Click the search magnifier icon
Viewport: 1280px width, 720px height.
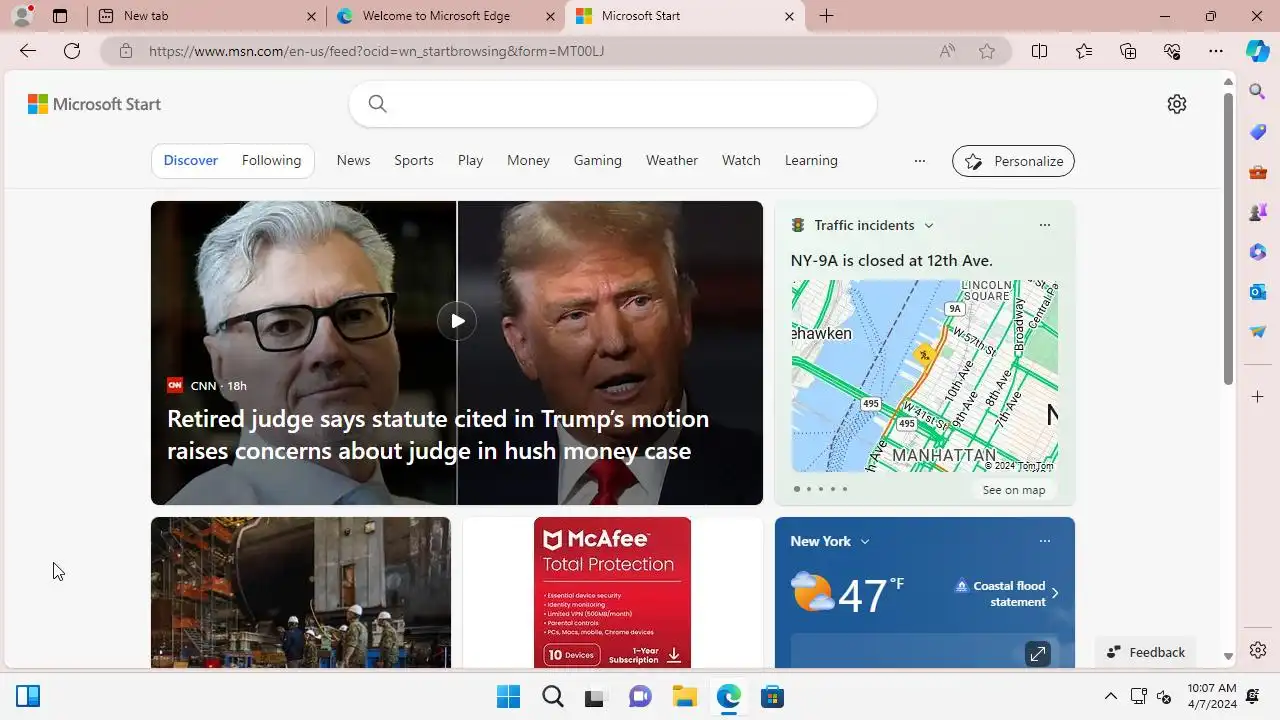[377, 104]
